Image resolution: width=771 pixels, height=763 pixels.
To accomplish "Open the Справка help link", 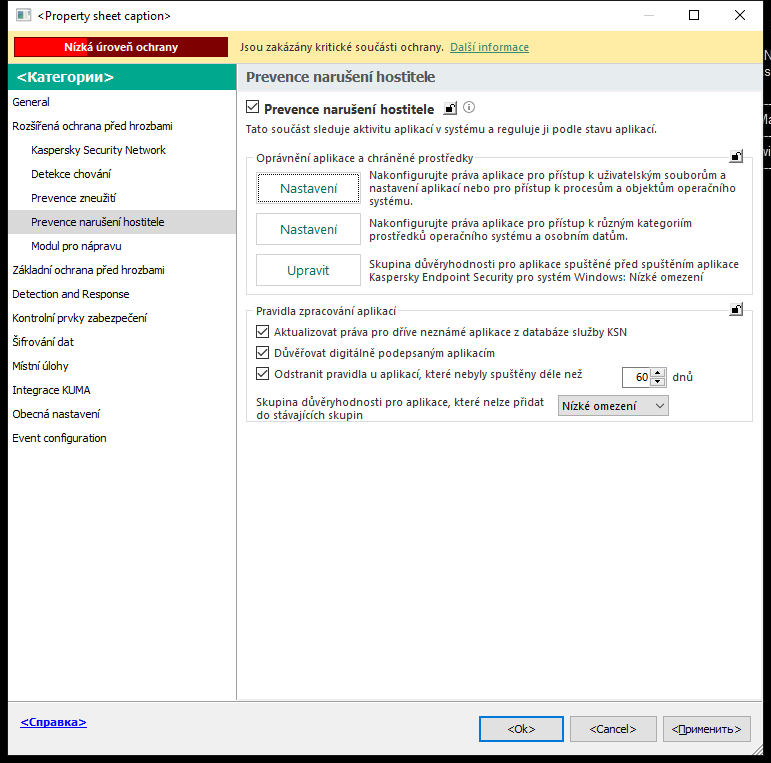I will (x=54, y=722).
